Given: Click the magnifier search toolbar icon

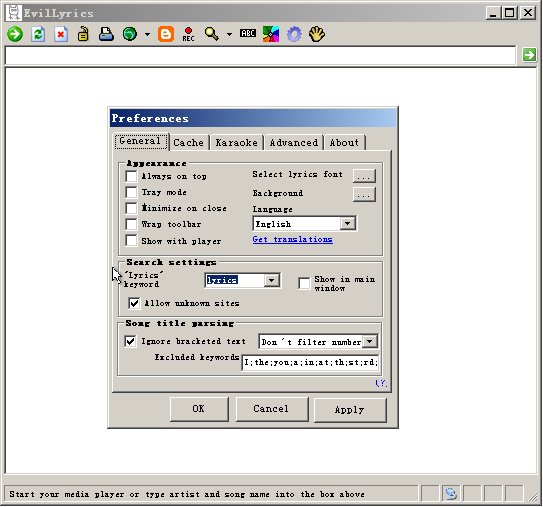Looking at the screenshot, I should coord(212,34).
